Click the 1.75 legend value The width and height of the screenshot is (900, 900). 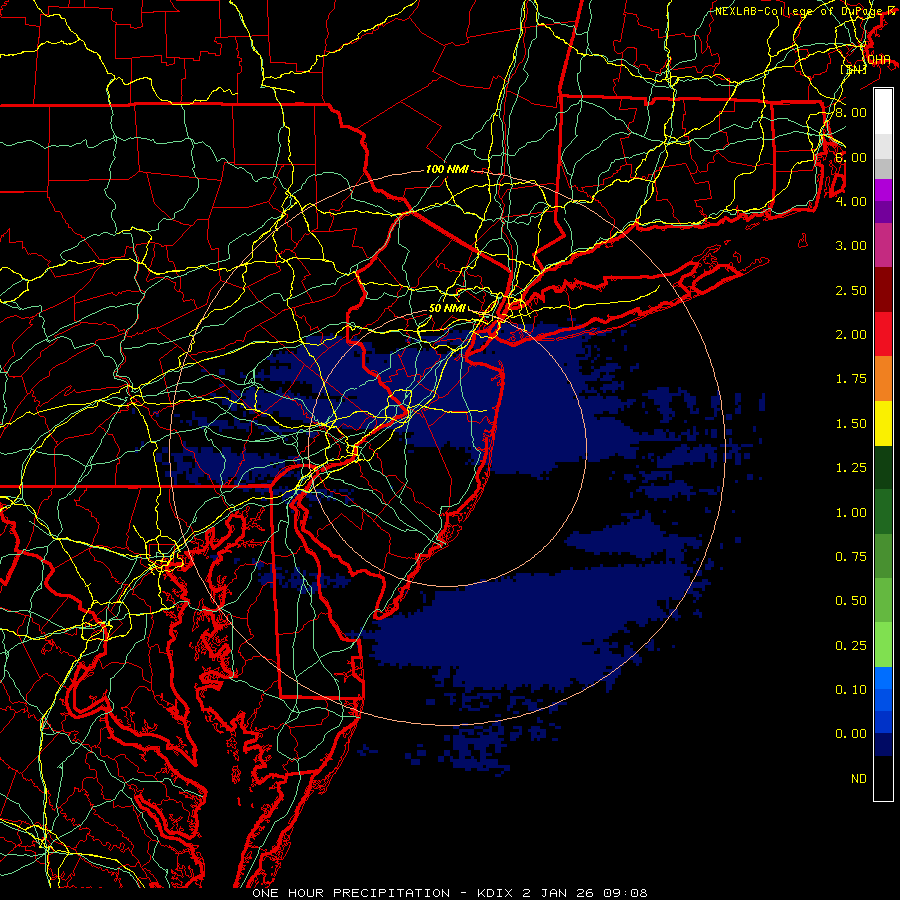(851, 379)
